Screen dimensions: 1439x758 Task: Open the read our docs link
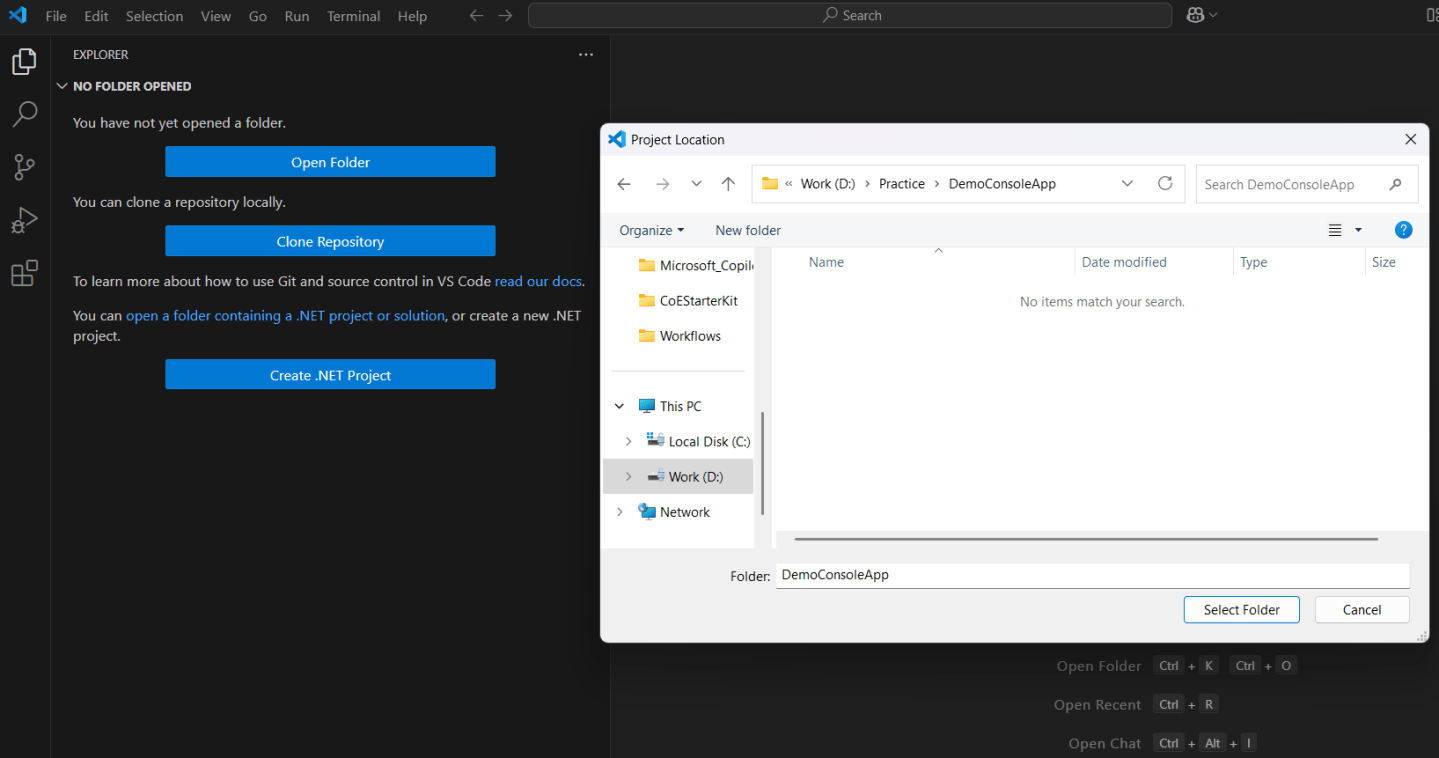point(537,281)
